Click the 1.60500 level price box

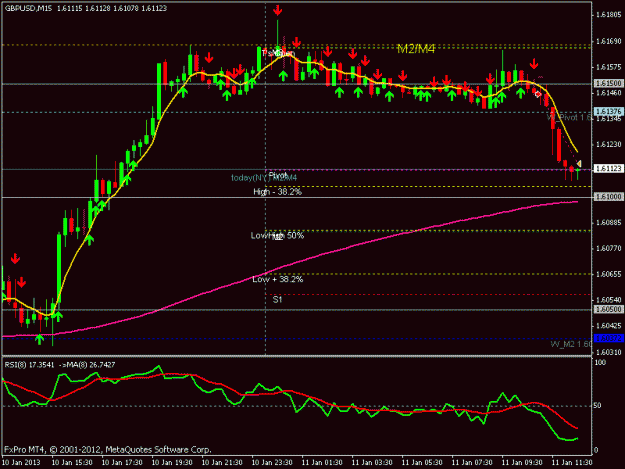click(x=608, y=310)
